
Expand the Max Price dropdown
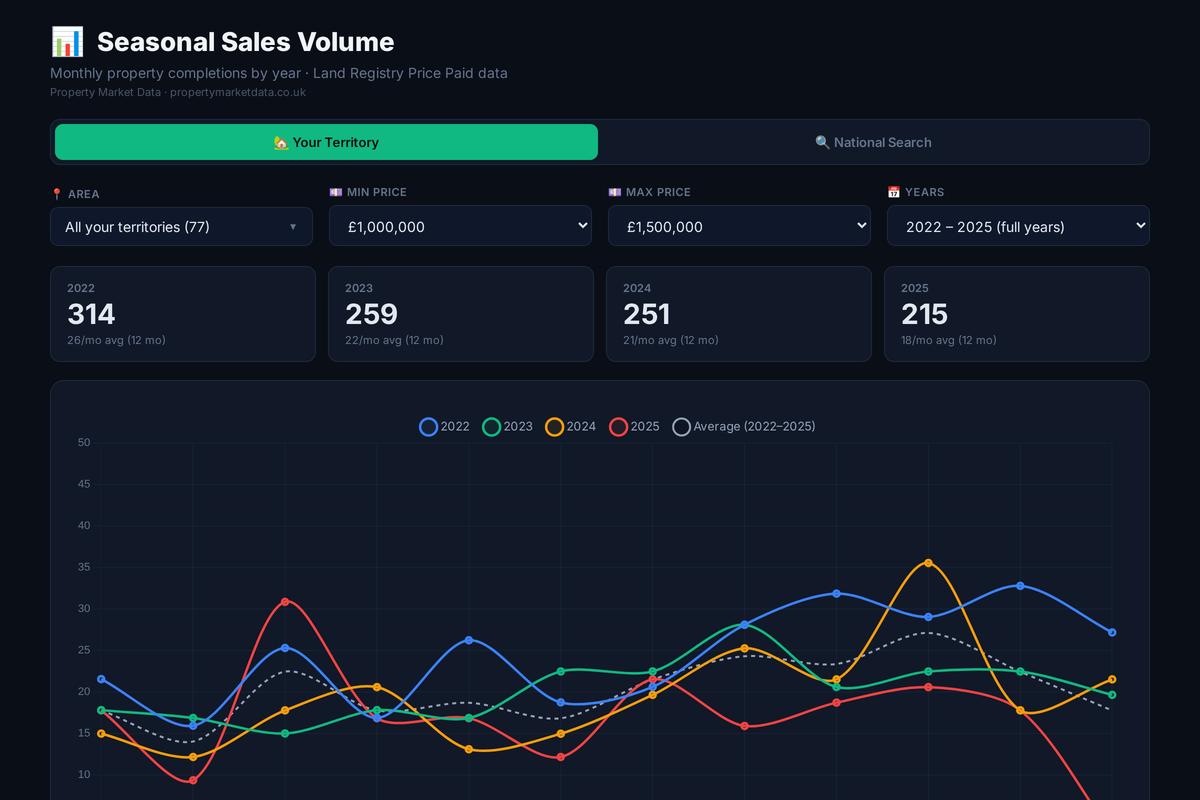click(x=739, y=226)
